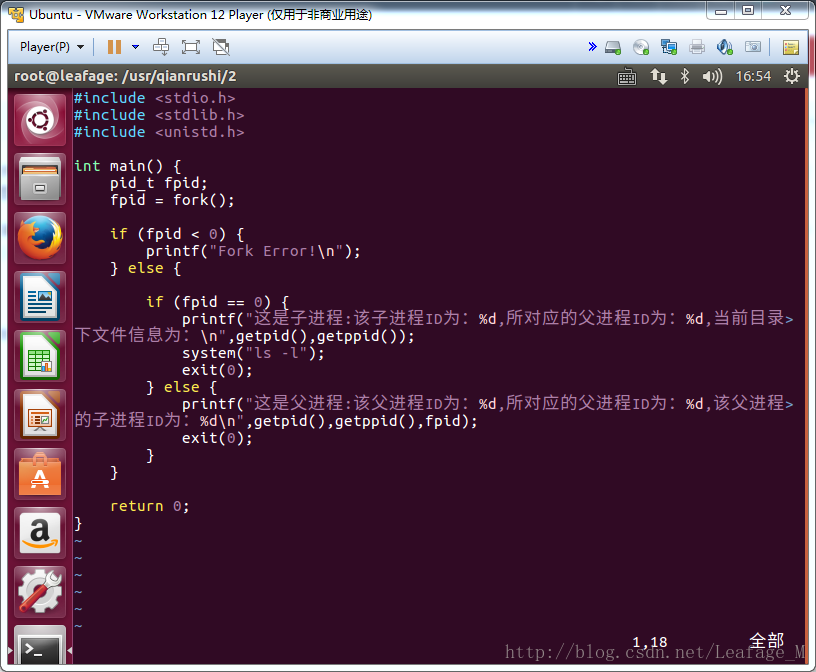Click the cursor position '1,18' indicator
Image resolution: width=816 pixels, height=672 pixels.
(649, 642)
